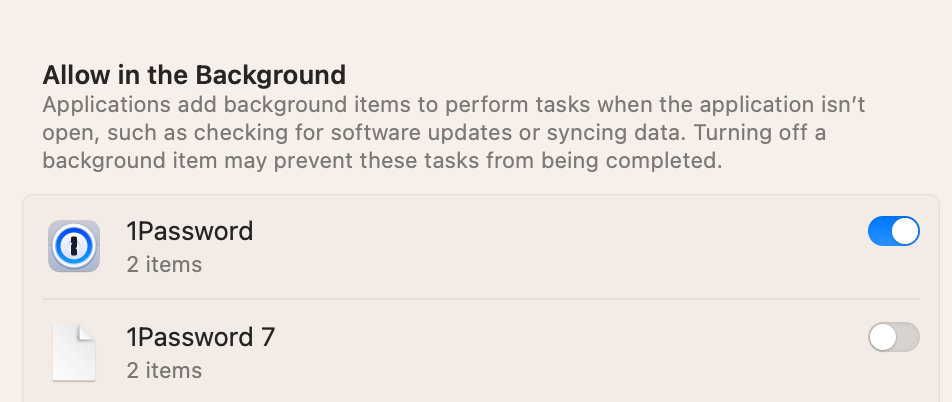952x402 pixels.
Task: Click the background items description paragraph
Action: click(x=454, y=132)
